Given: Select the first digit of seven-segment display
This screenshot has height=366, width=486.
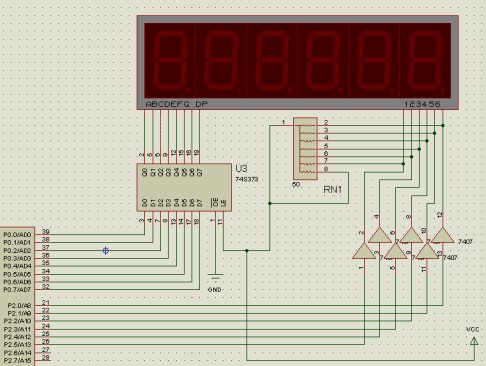Looking at the screenshot, I should click(x=170, y=61).
